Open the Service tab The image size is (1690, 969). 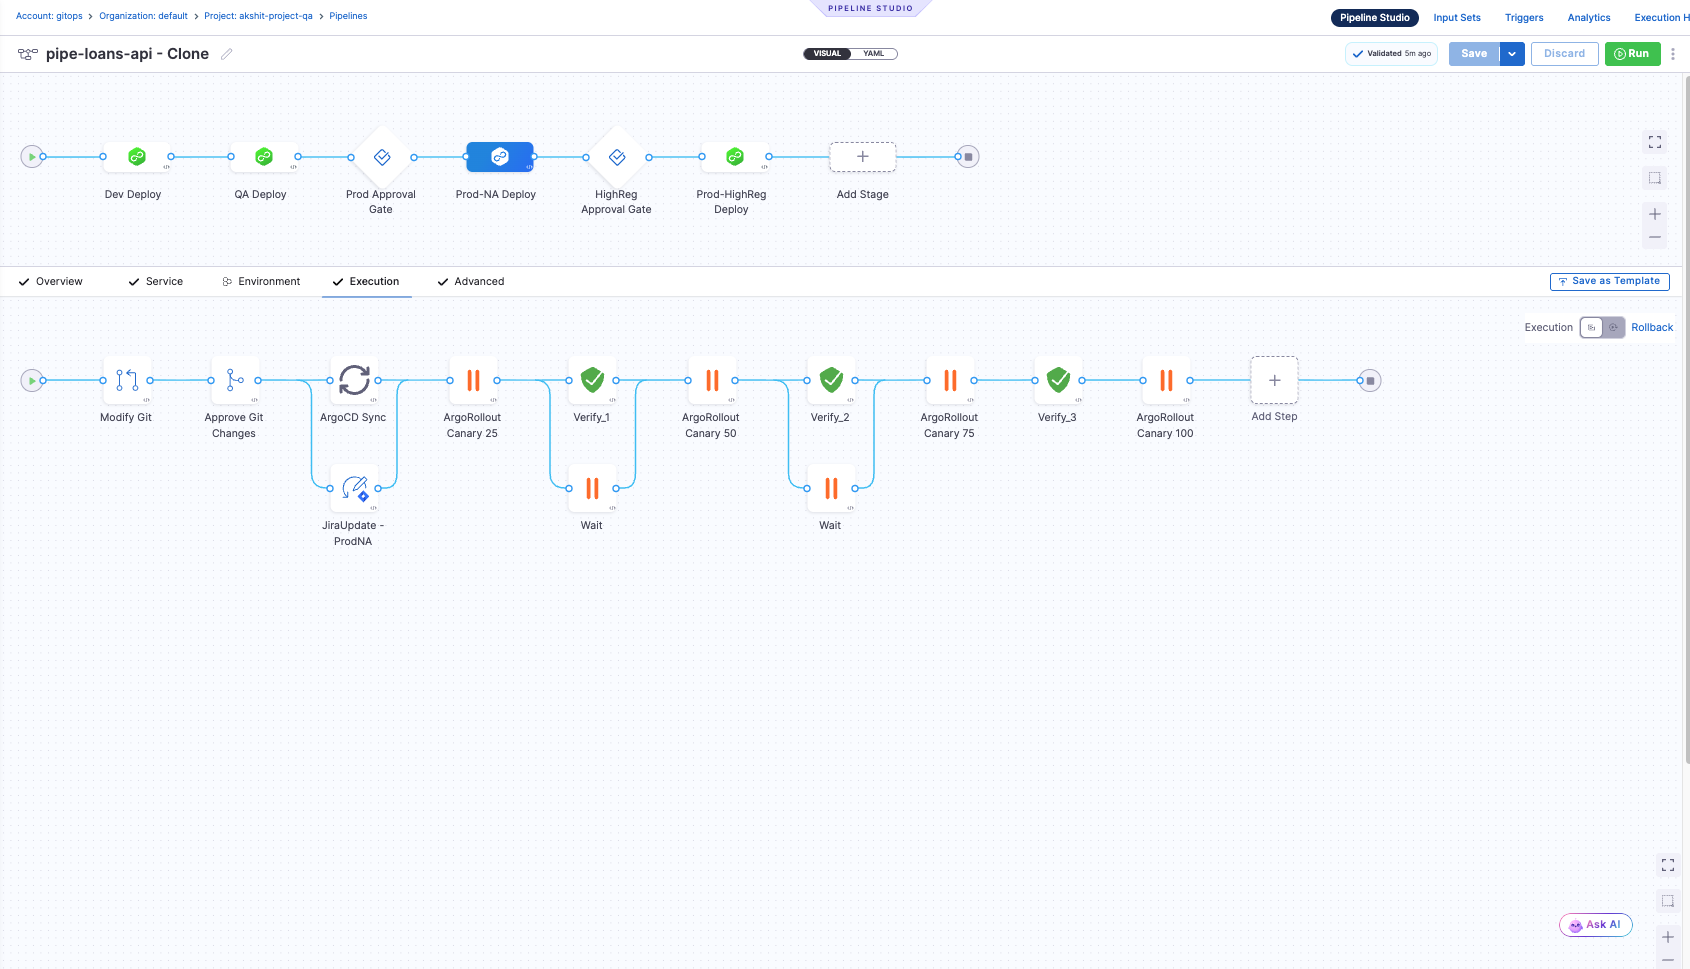[x=164, y=281]
